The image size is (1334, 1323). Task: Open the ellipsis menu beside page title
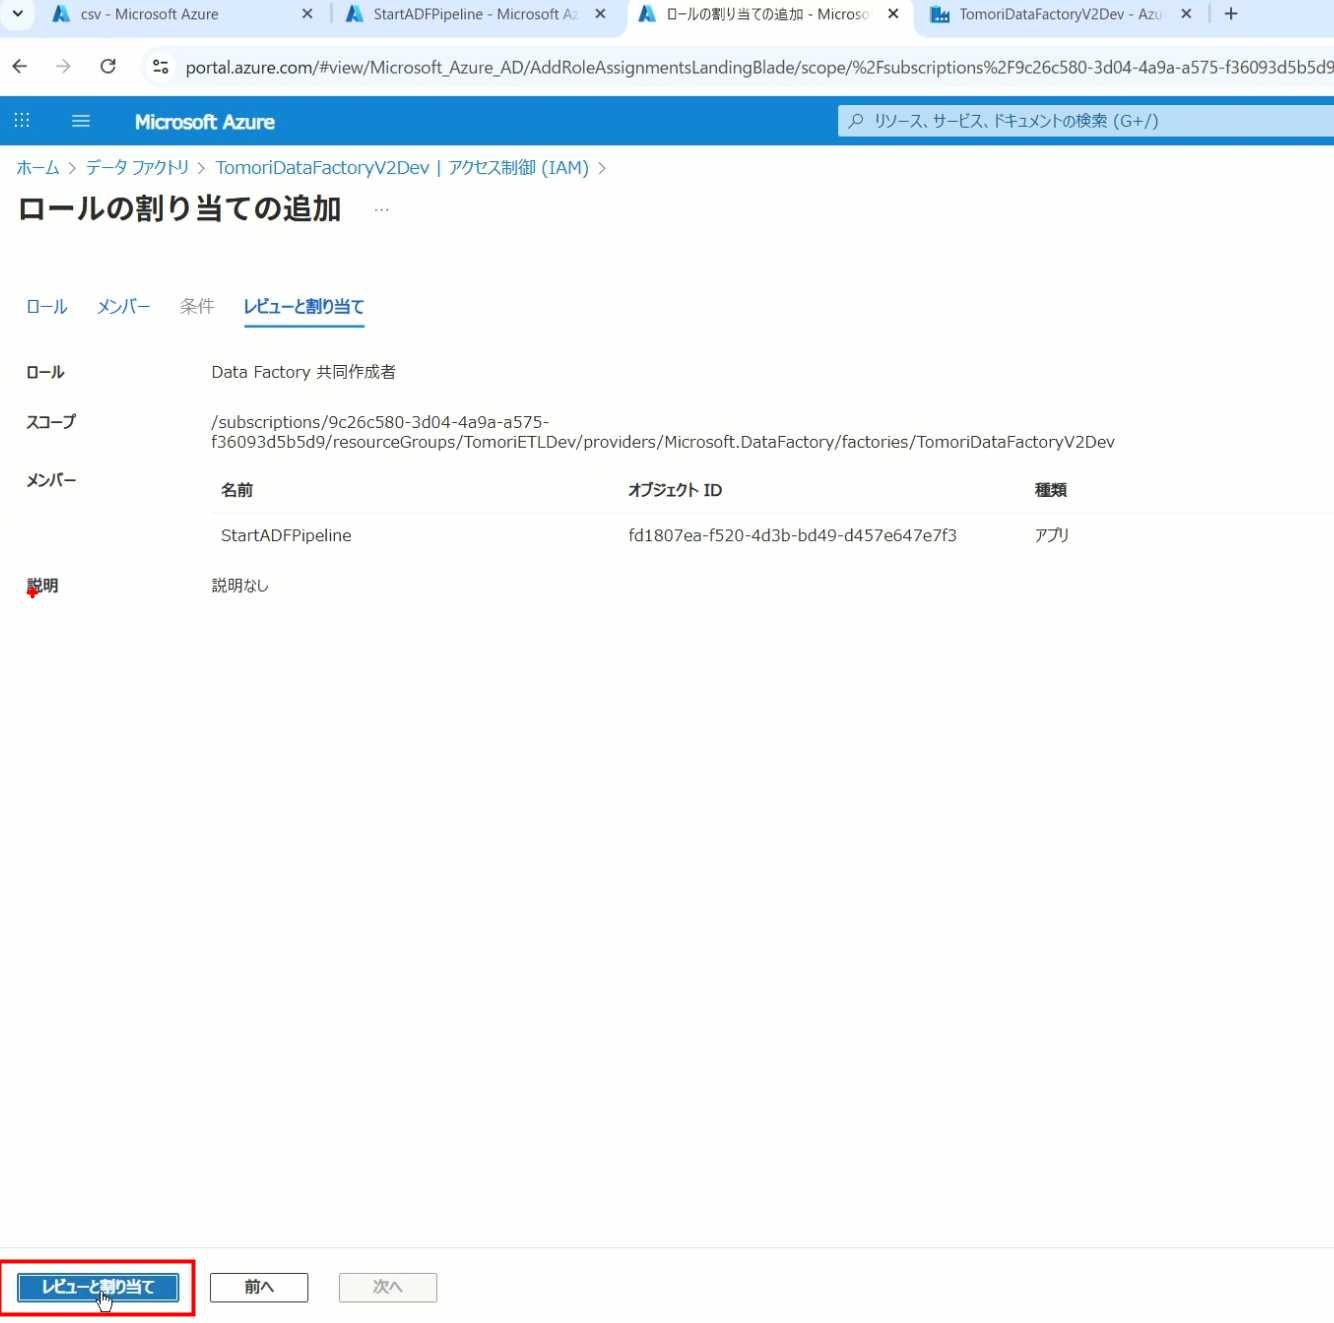(381, 210)
